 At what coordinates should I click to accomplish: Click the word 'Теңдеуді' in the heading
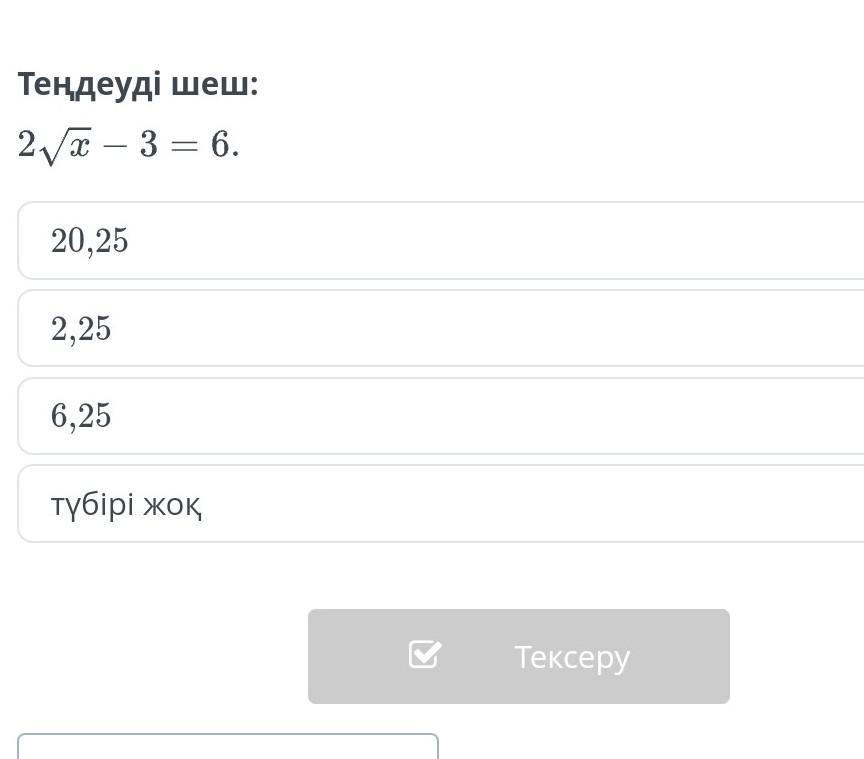89,85
